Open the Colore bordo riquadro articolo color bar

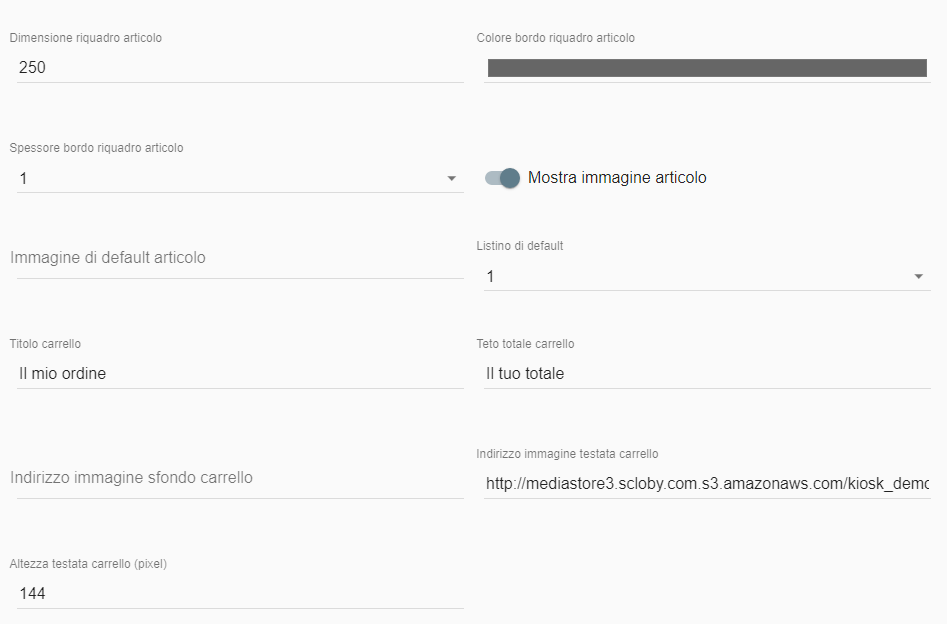pos(707,68)
